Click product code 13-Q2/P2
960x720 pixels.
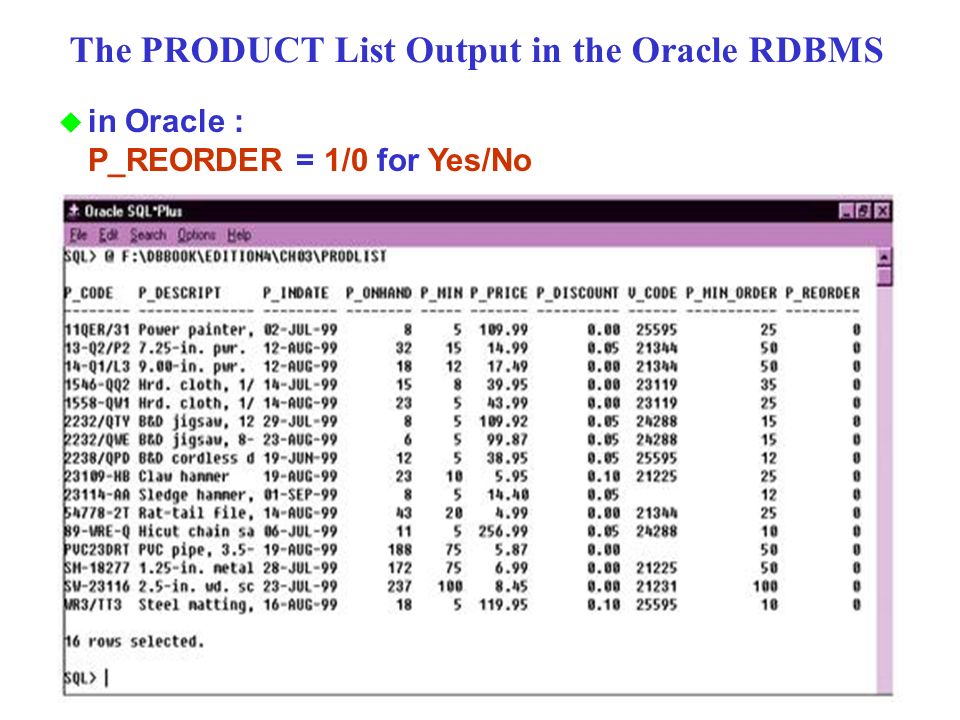pyautogui.click(x=97, y=348)
